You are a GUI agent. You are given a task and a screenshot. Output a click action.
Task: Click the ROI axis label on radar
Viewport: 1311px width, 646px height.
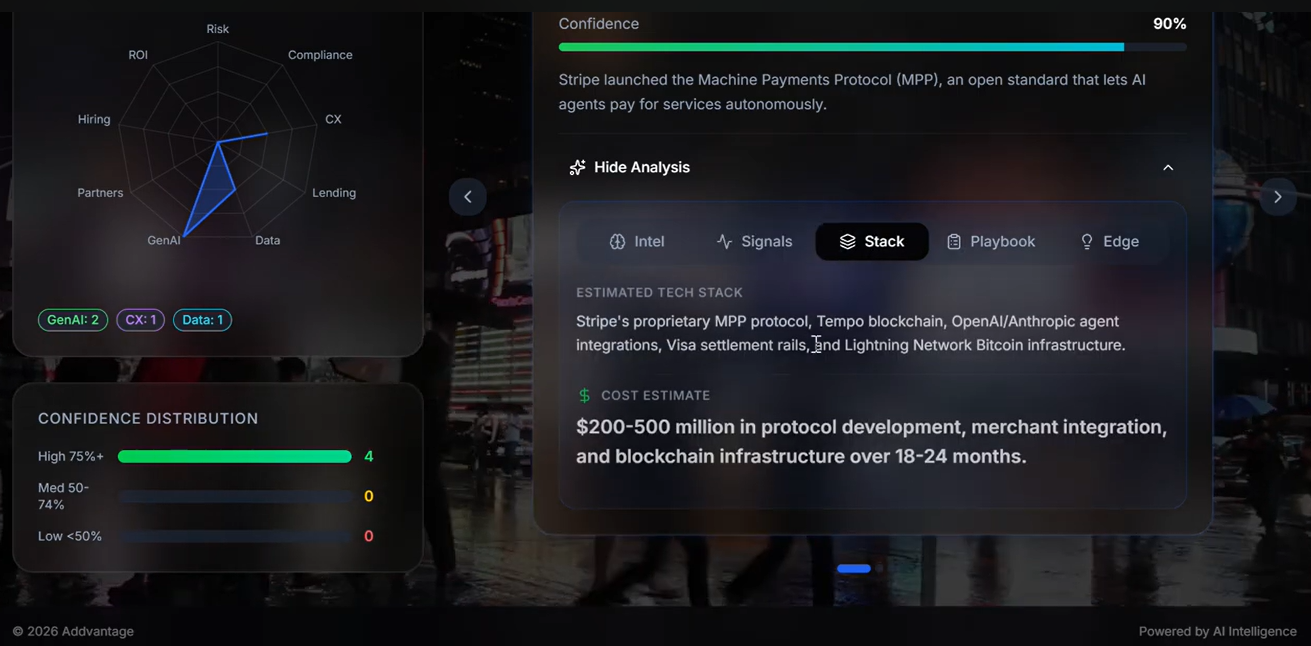(138, 55)
